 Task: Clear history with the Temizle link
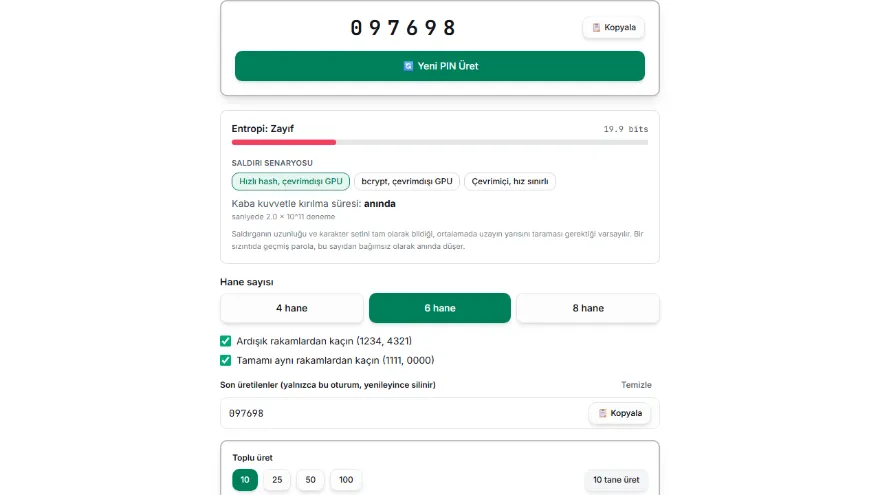point(636,385)
